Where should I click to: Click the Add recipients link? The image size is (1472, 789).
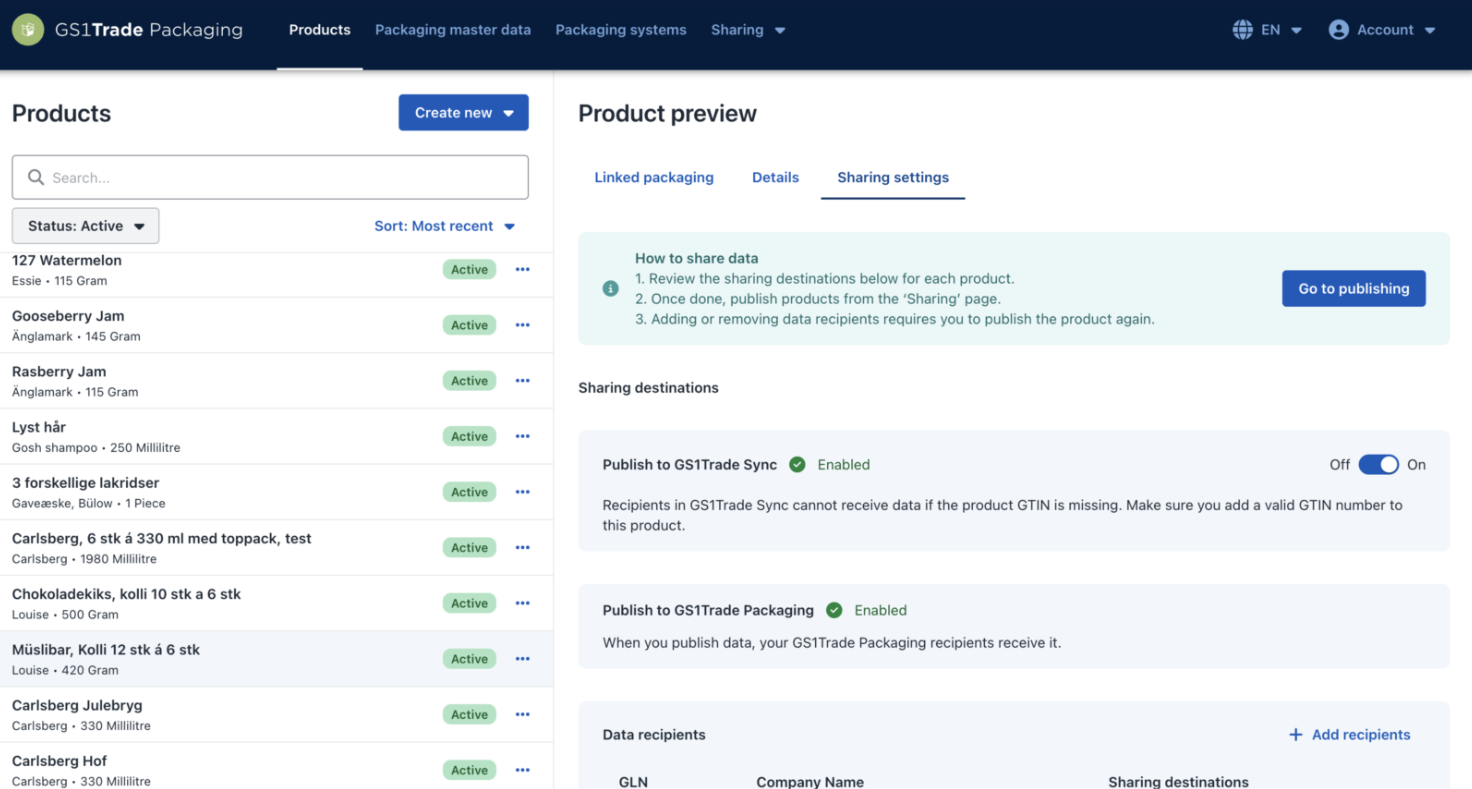(1350, 734)
